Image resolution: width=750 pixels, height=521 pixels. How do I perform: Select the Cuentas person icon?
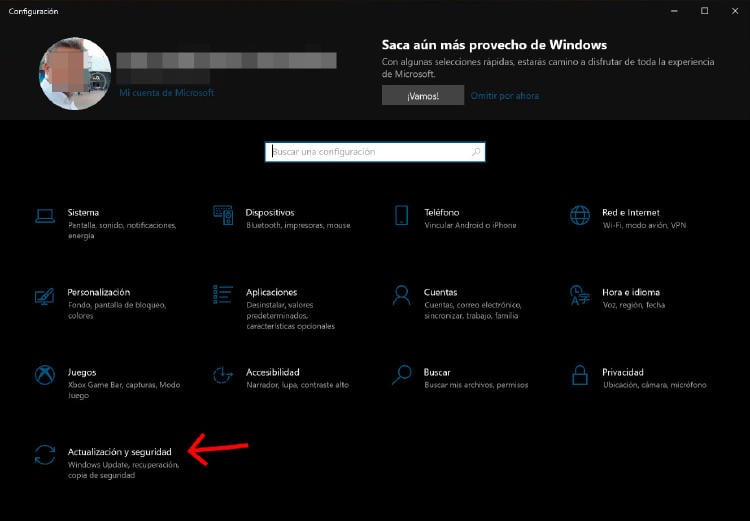(401, 295)
